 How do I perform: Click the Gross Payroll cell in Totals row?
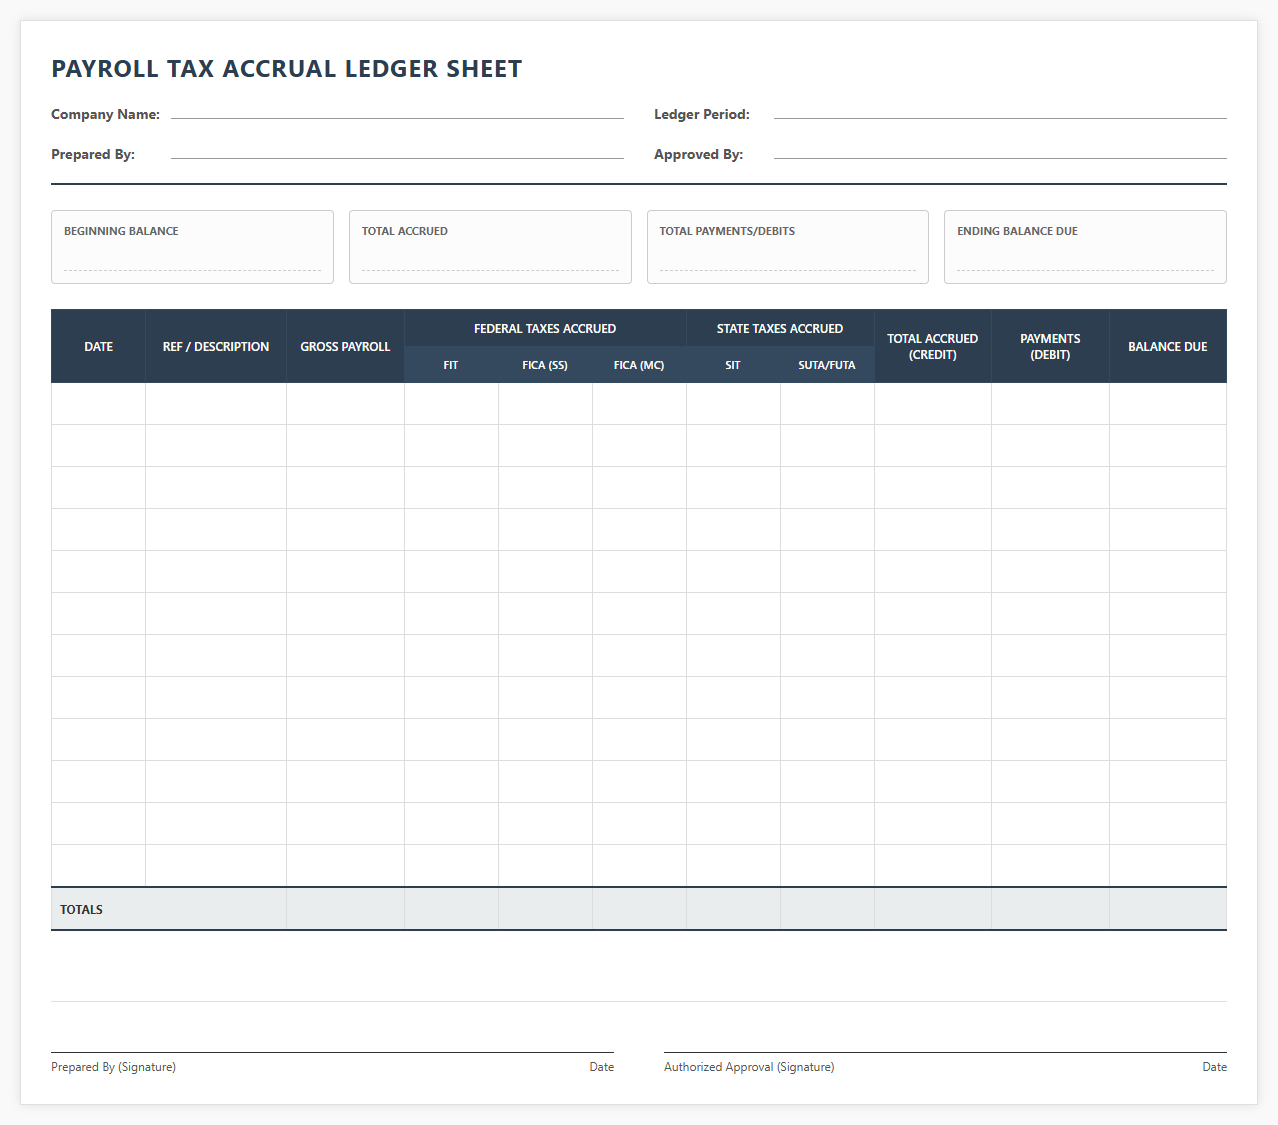coord(345,909)
